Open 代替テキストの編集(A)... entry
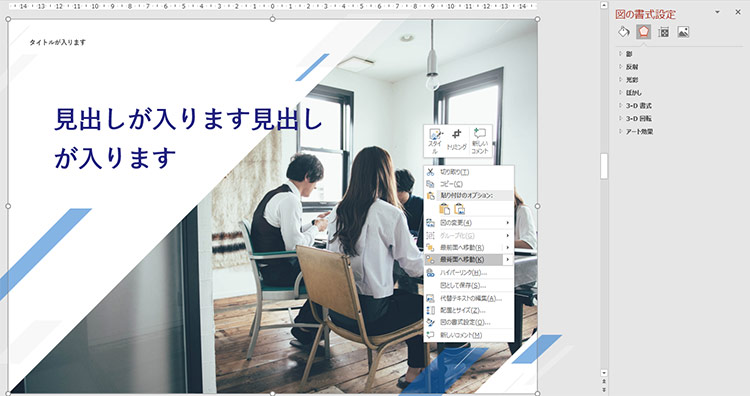 pos(469,298)
